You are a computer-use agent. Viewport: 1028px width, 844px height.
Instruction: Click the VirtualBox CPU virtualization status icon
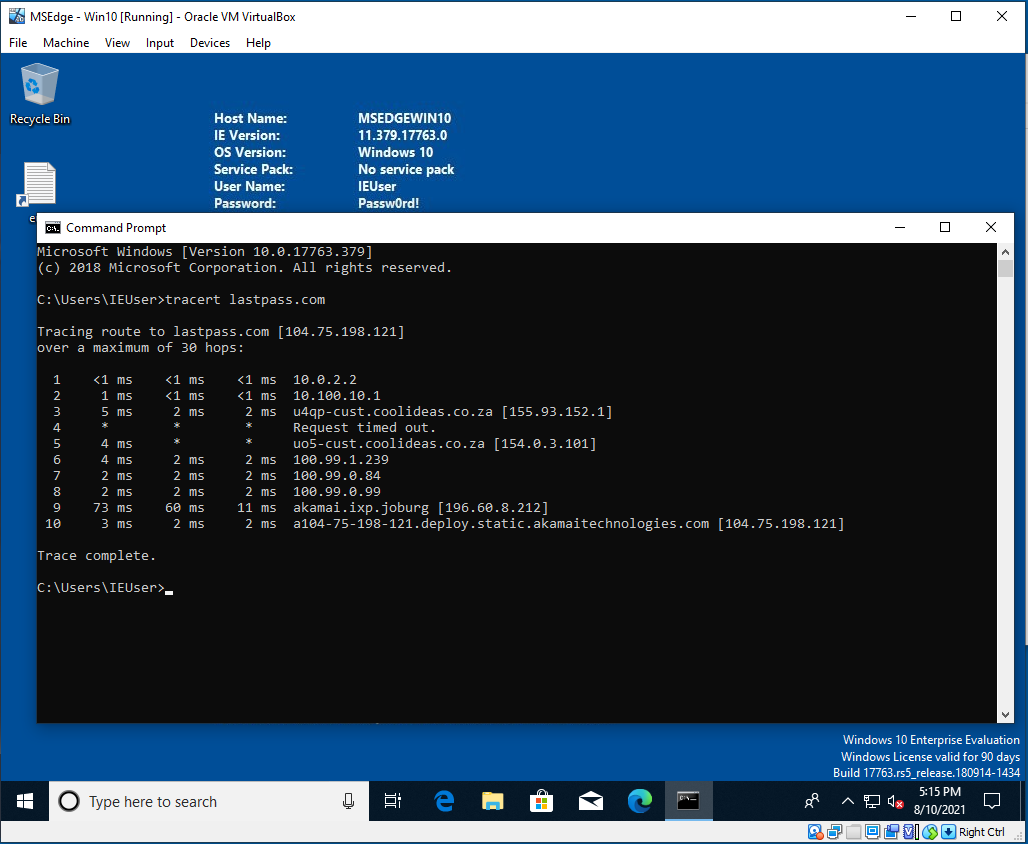[910, 832]
